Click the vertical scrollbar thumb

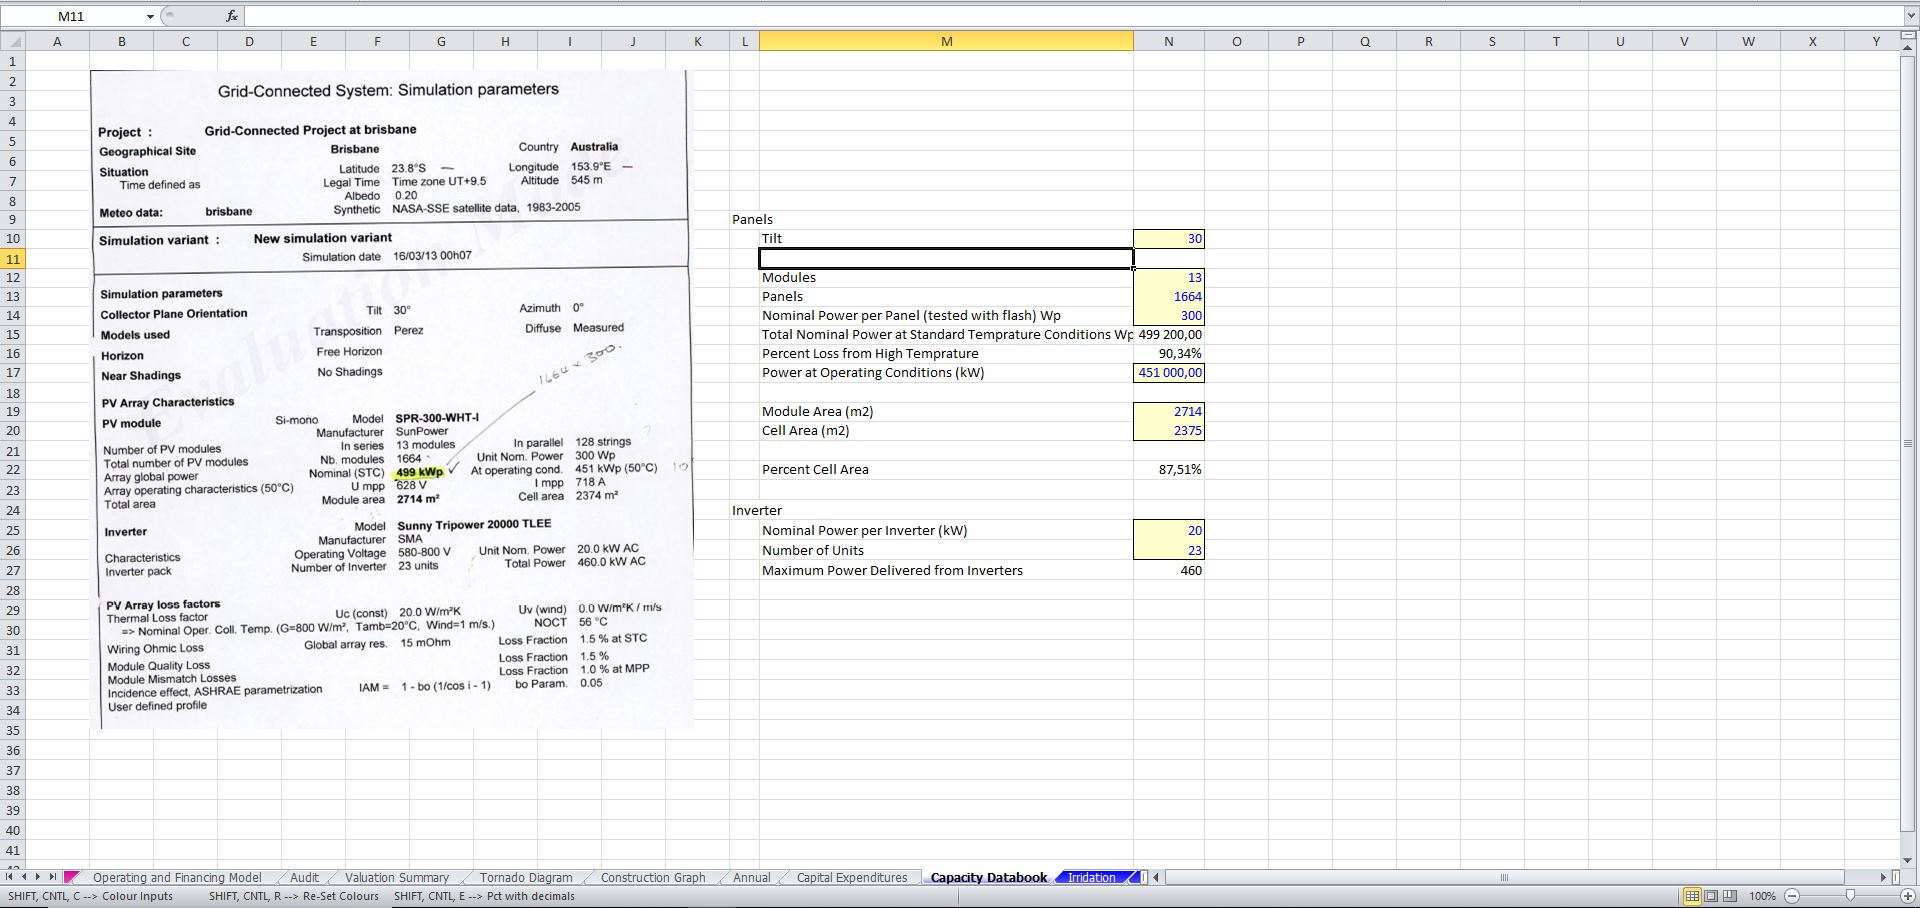pyautogui.click(x=1908, y=443)
